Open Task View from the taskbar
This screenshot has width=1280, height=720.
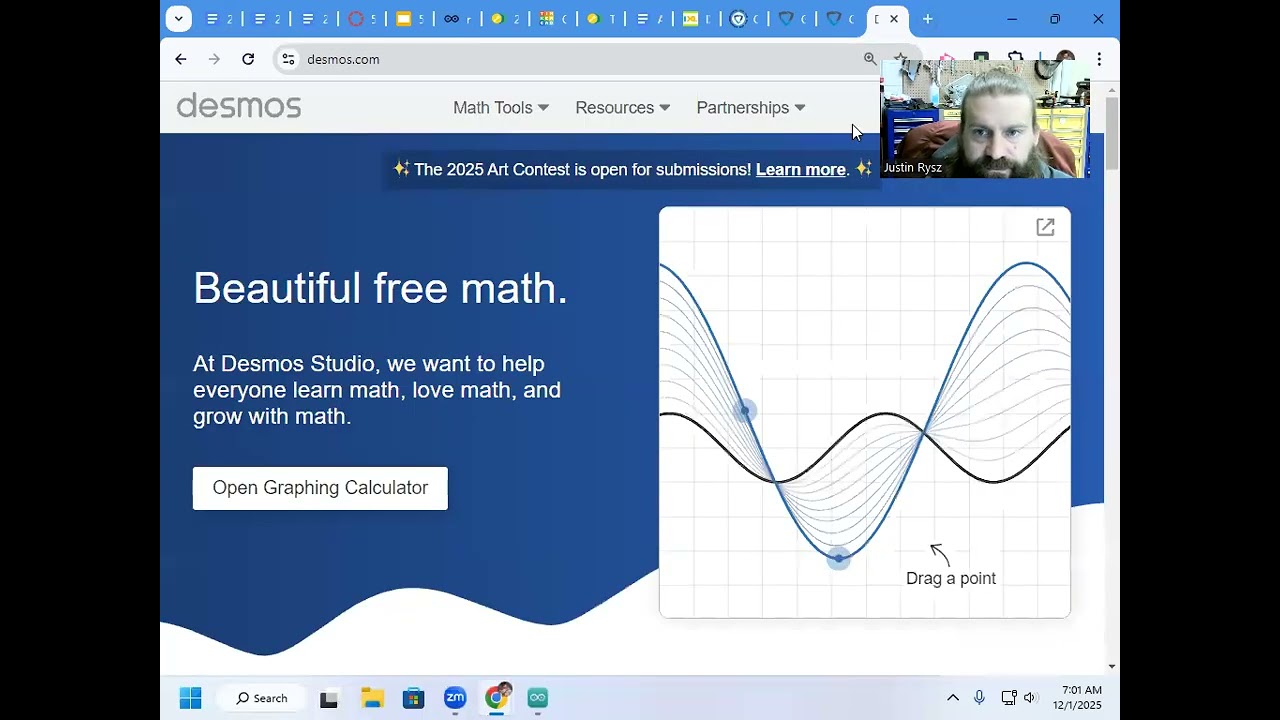329,698
